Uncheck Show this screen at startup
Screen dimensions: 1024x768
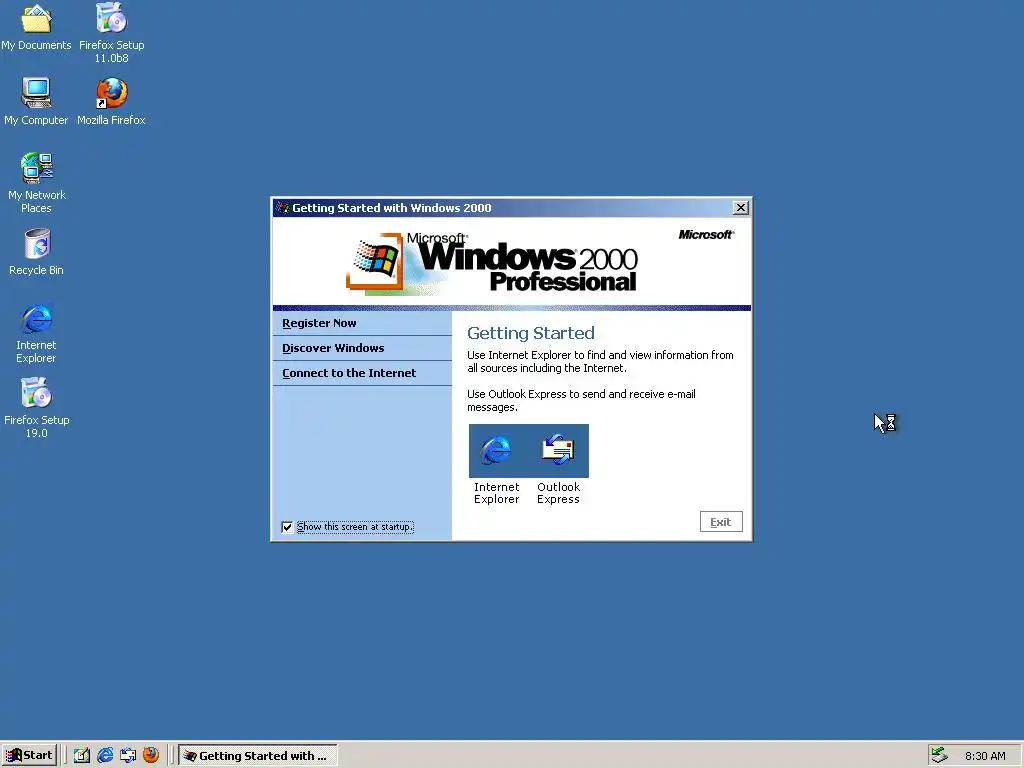click(287, 527)
